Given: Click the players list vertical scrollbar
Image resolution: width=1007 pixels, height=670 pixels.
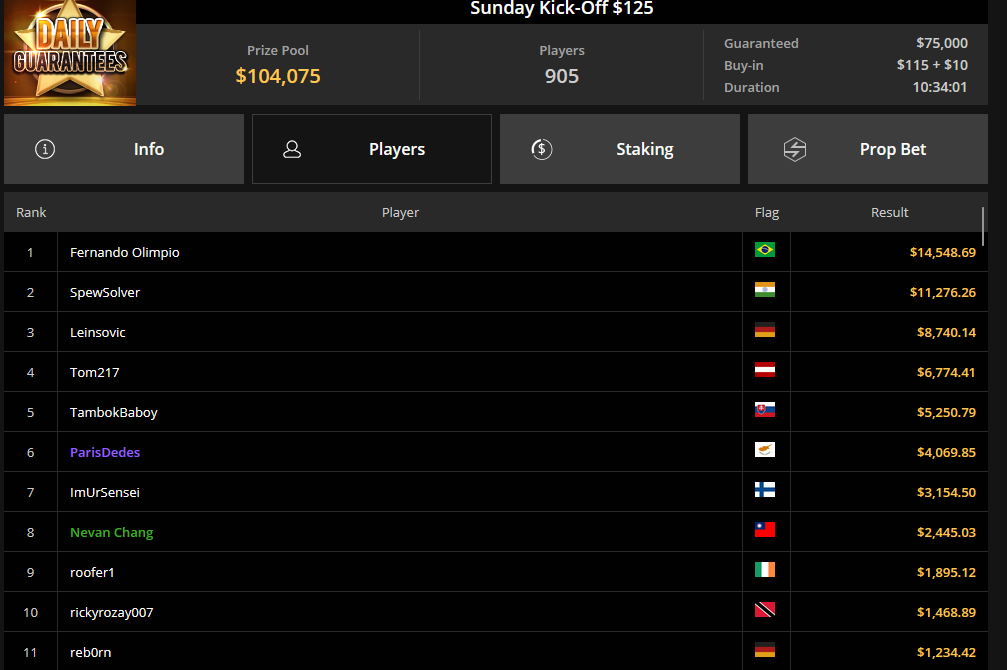Looking at the screenshot, I should point(984,226).
